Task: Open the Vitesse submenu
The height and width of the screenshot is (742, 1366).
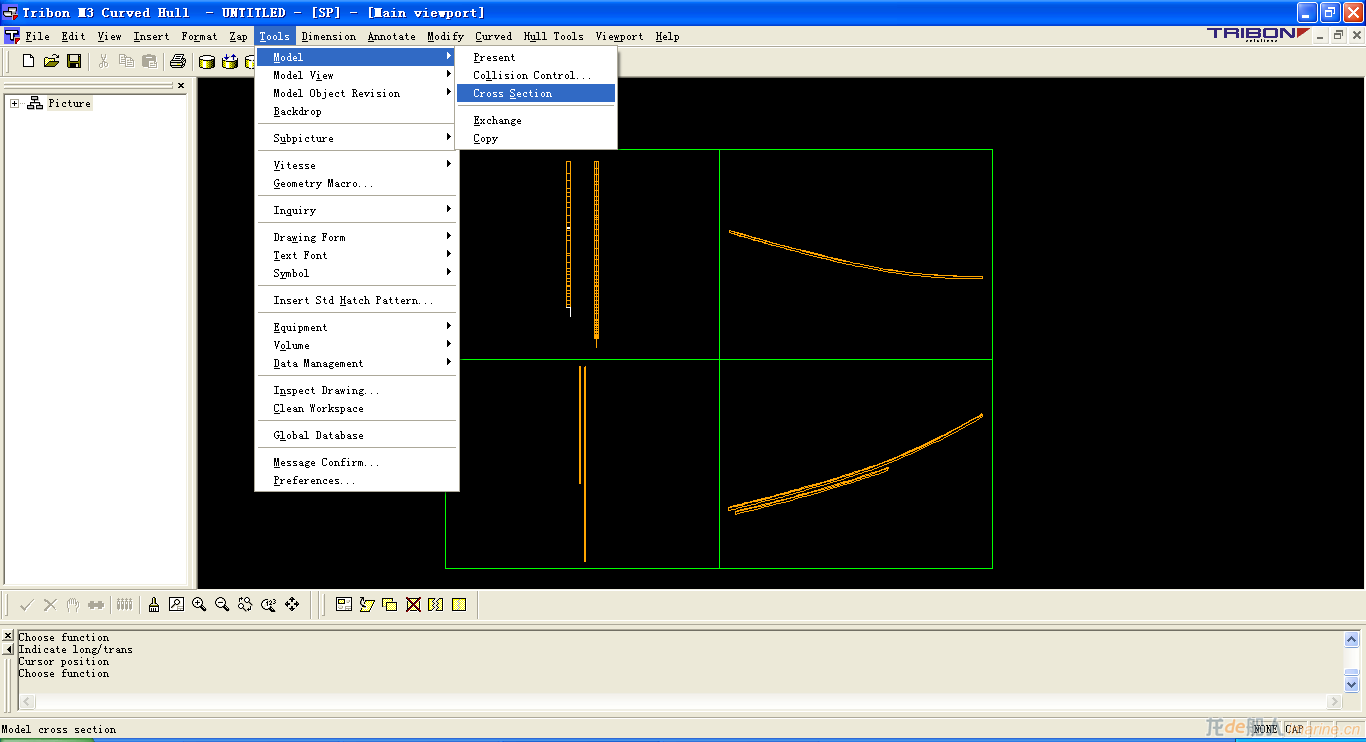Action: tap(357, 165)
